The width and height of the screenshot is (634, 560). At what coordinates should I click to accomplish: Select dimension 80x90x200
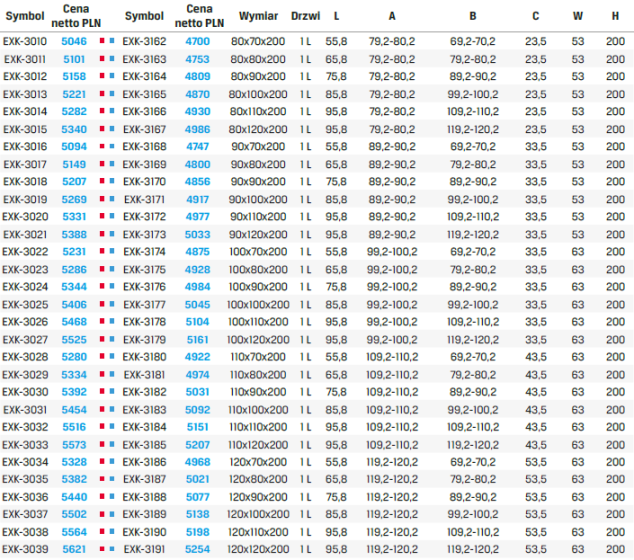tap(258, 76)
